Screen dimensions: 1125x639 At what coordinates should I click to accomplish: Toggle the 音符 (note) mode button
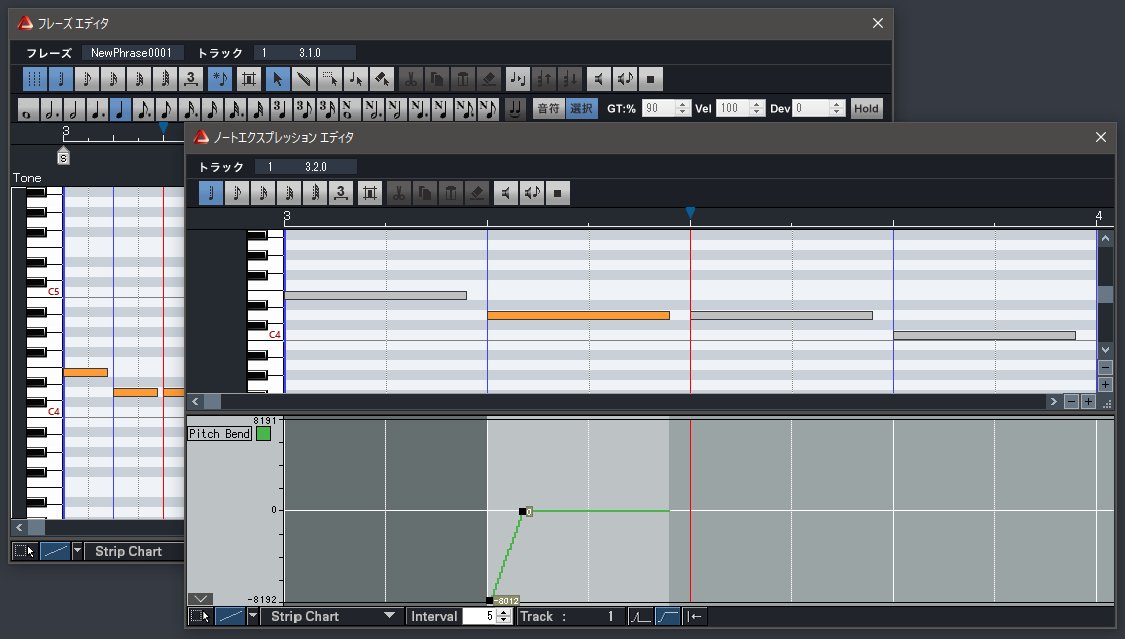(548, 108)
